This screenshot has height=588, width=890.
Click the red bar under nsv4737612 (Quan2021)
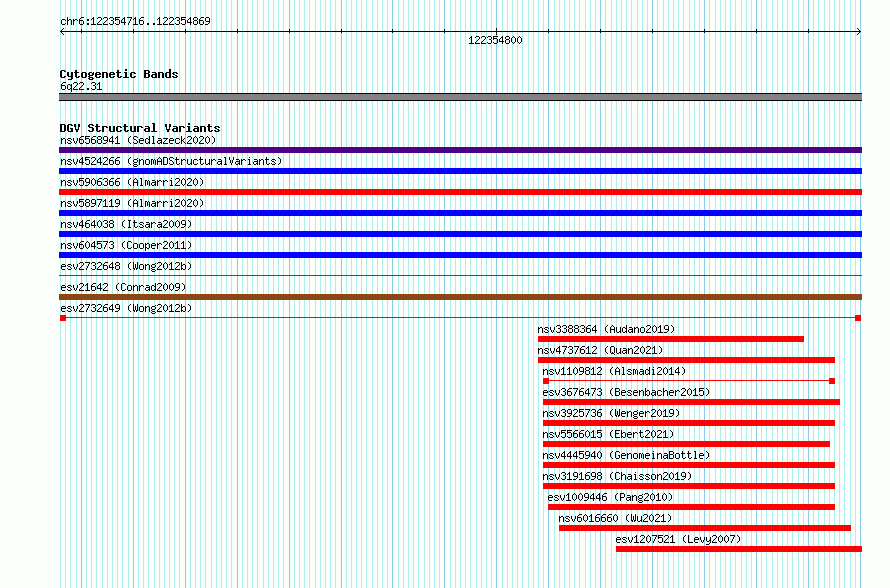coord(686,360)
